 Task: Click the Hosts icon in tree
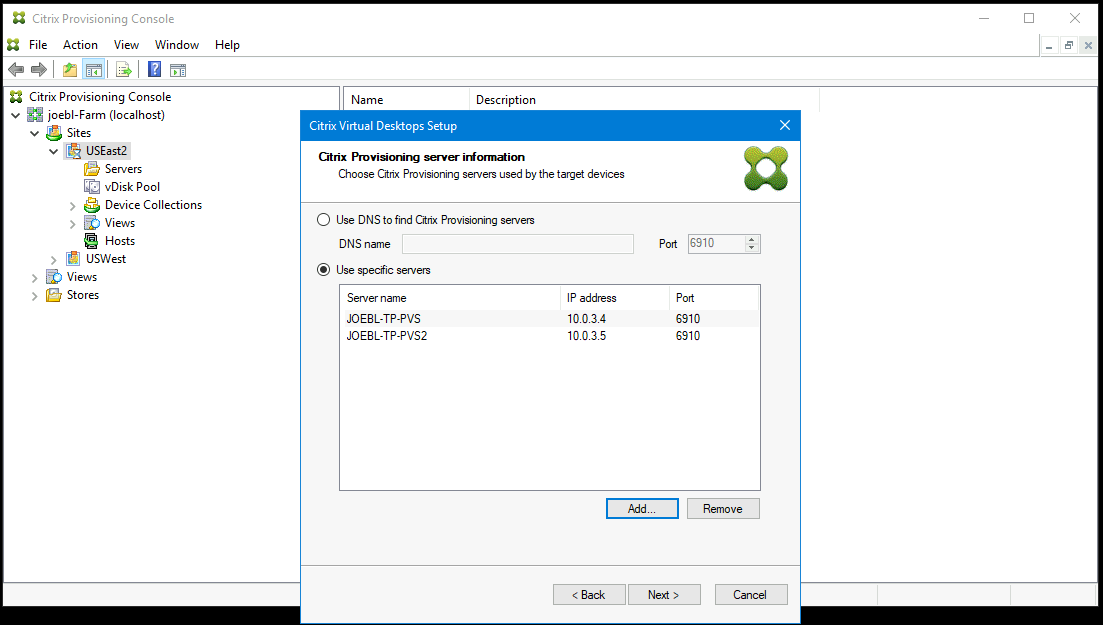pos(92,241)
